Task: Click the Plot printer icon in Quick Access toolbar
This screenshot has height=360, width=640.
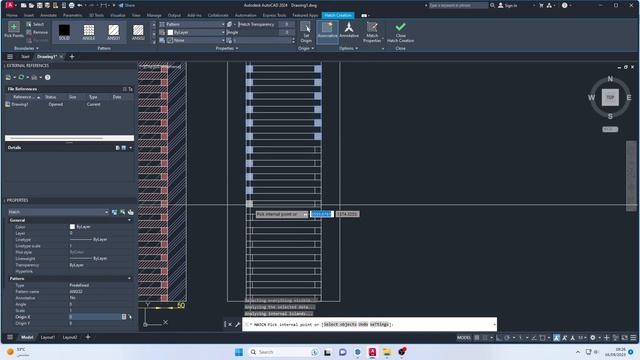Action: coord(71,5)
